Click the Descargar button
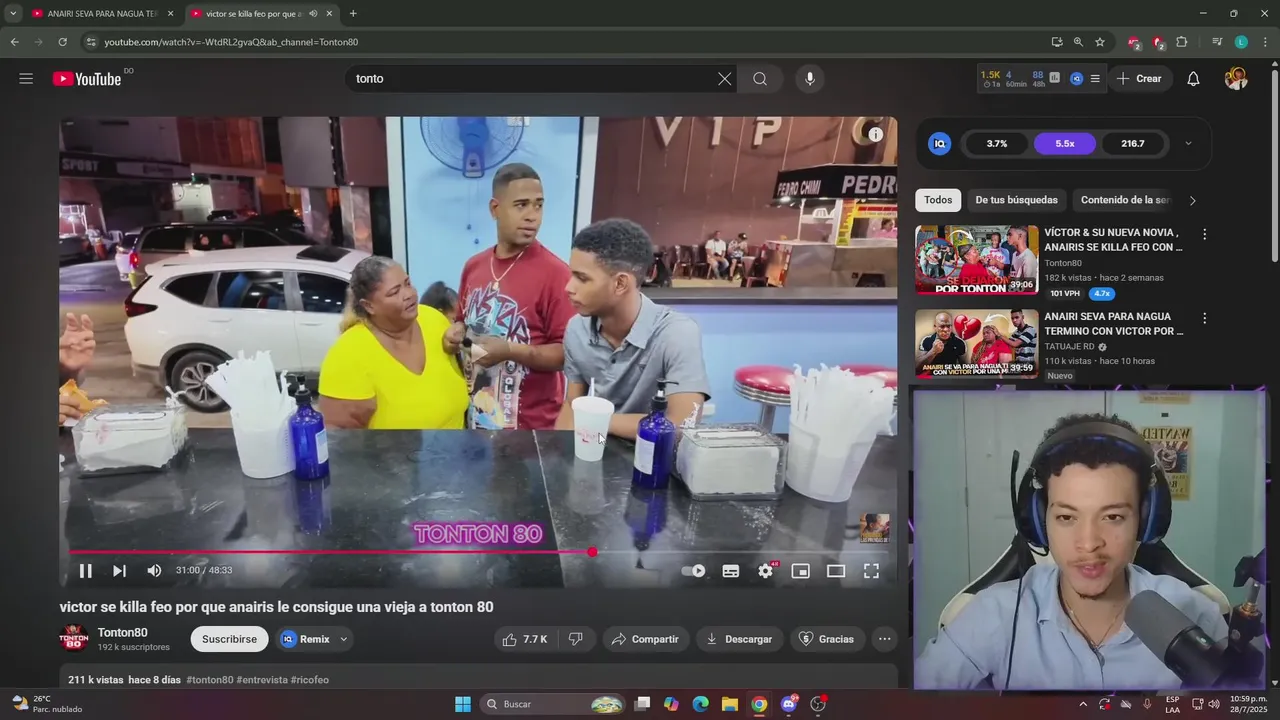This screenshot has height=720, width=1280. [738, 639]
